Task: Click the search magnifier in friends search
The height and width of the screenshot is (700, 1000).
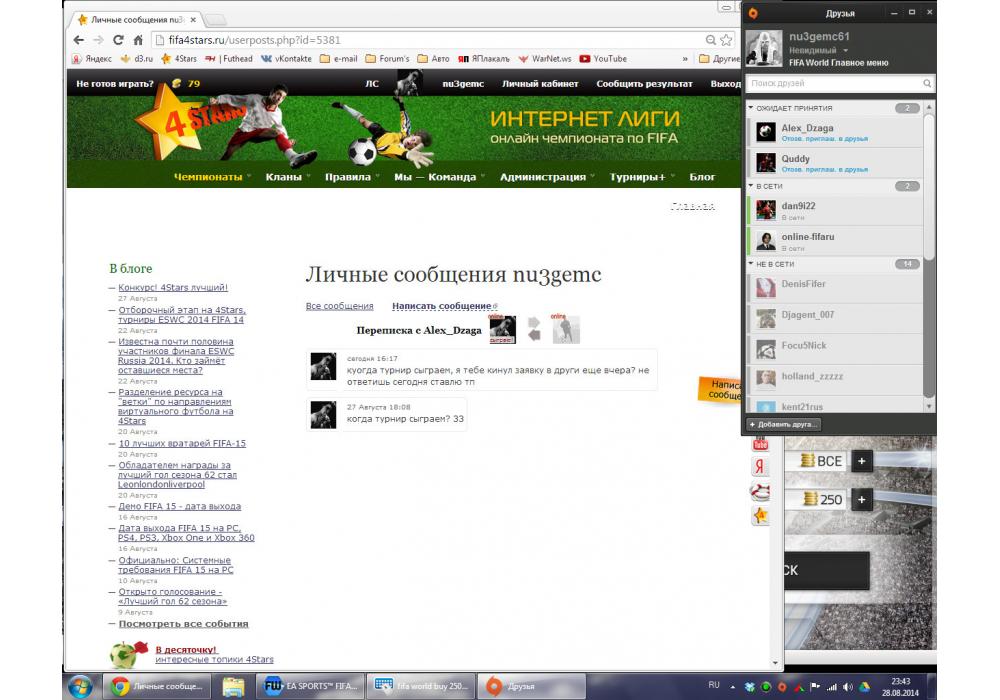Action: pyautogui.click(x=927, y=84)
